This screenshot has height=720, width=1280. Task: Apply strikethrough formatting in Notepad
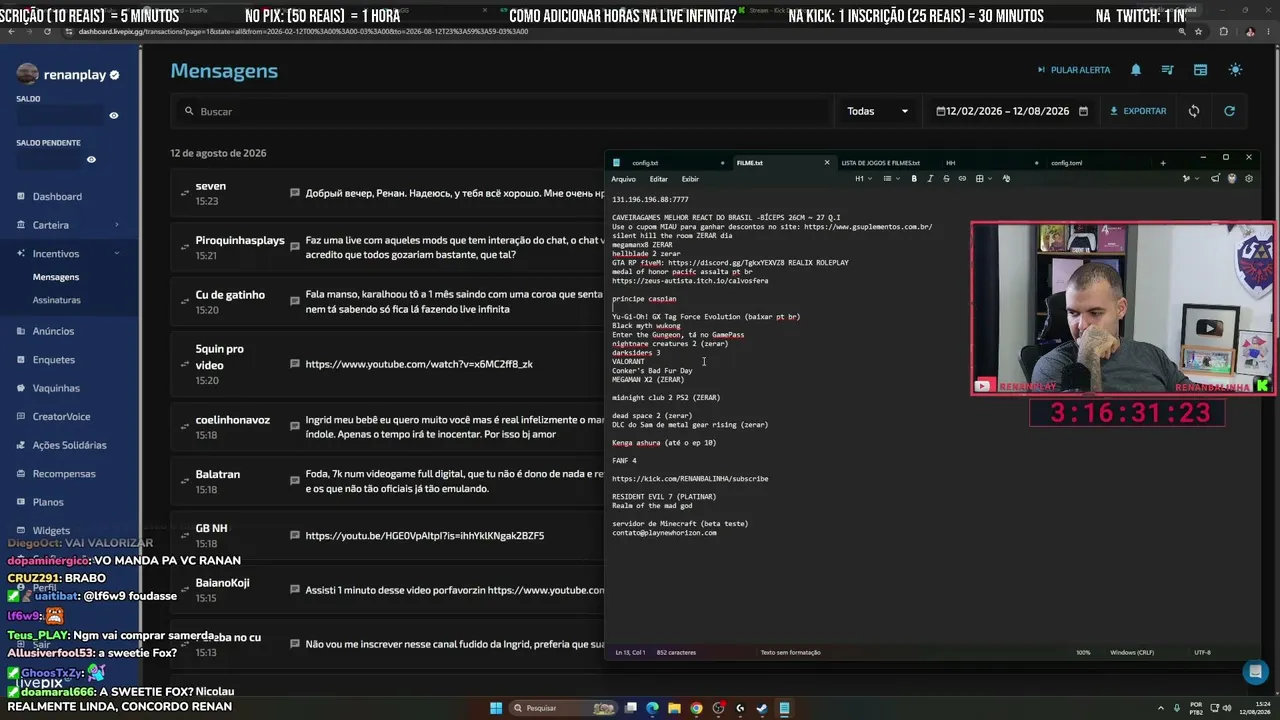[946, 179]
